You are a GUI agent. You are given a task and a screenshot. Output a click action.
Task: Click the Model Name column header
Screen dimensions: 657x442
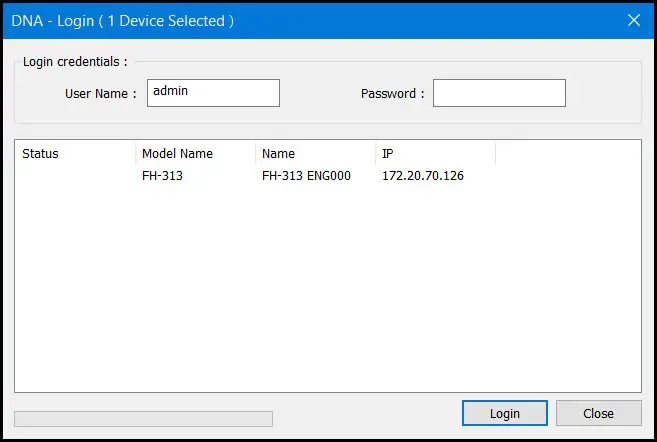[195, 154]
